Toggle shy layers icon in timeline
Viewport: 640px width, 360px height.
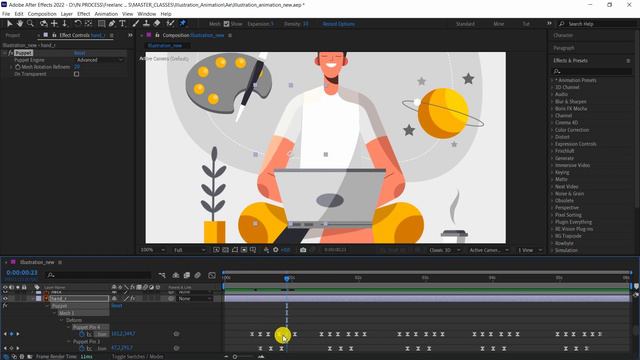click(x=176, y=276)
